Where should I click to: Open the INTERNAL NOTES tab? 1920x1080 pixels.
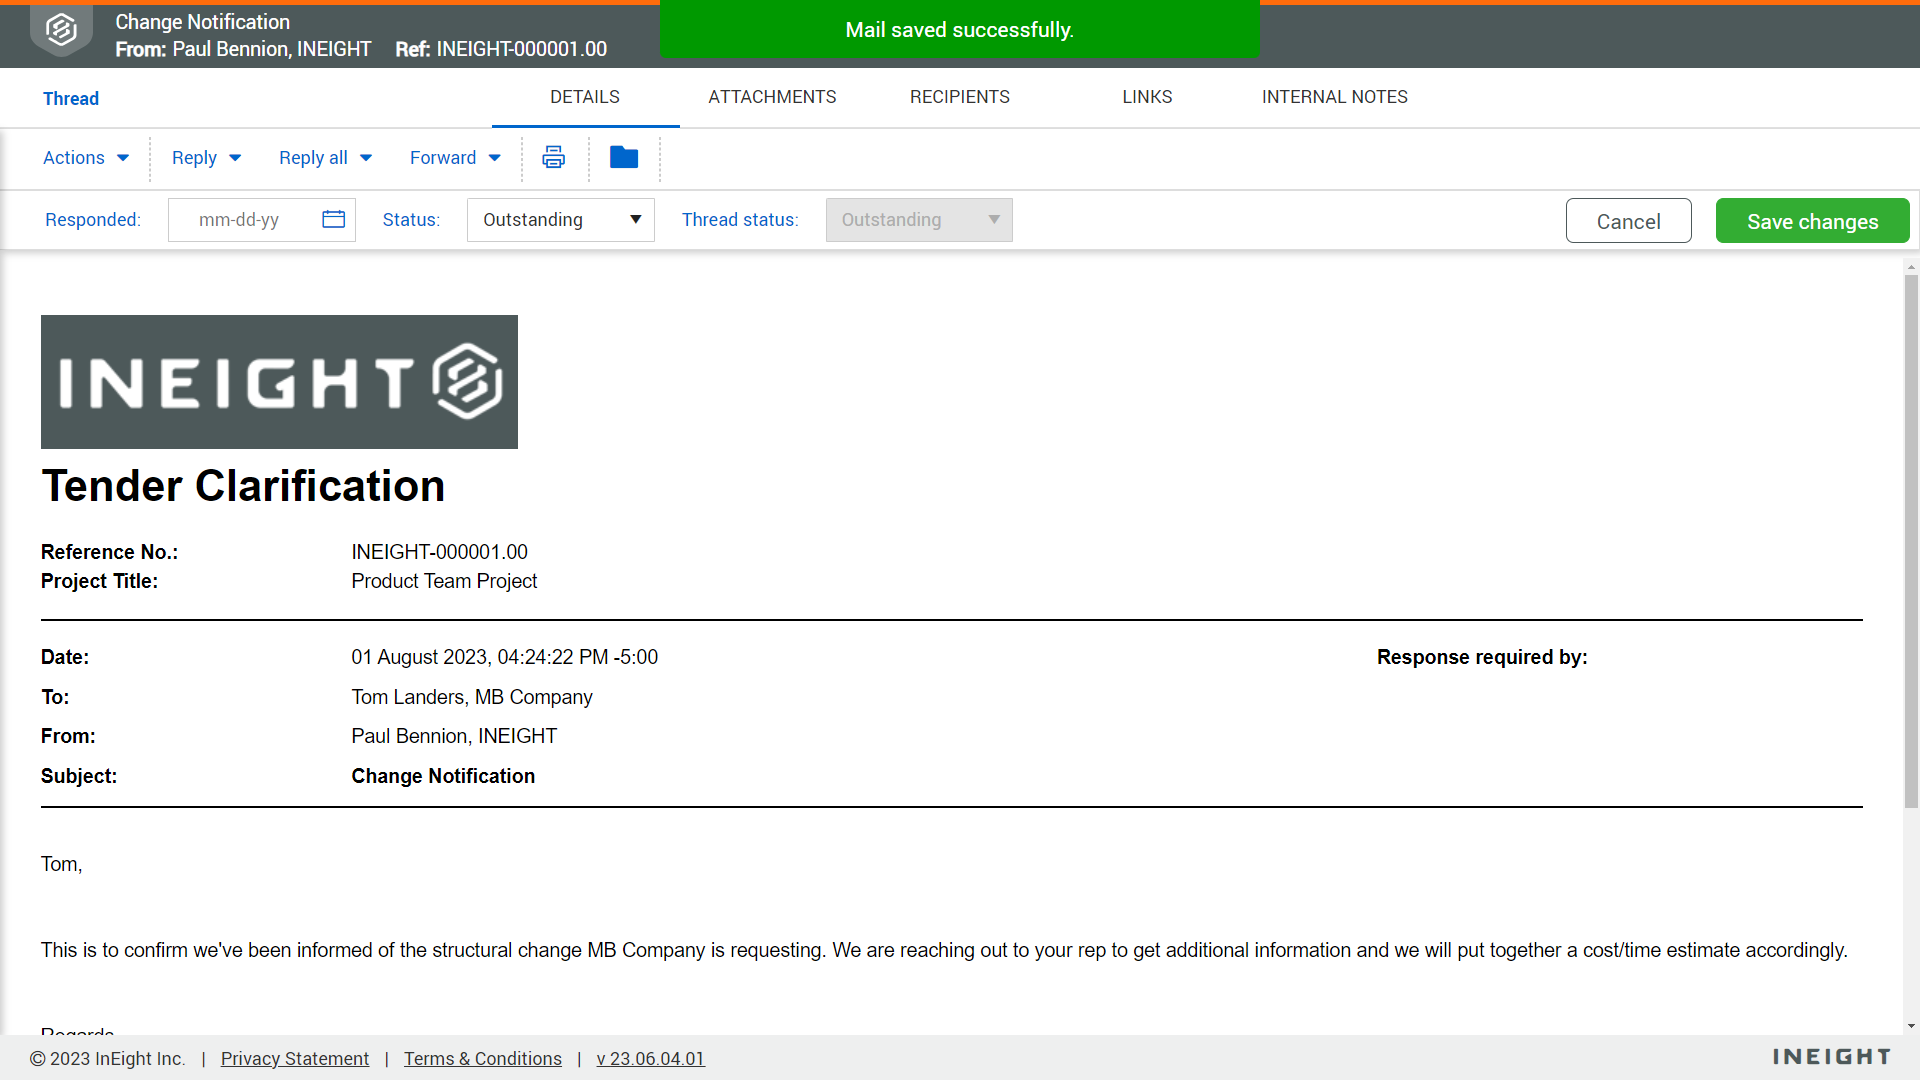point(1335,97)
